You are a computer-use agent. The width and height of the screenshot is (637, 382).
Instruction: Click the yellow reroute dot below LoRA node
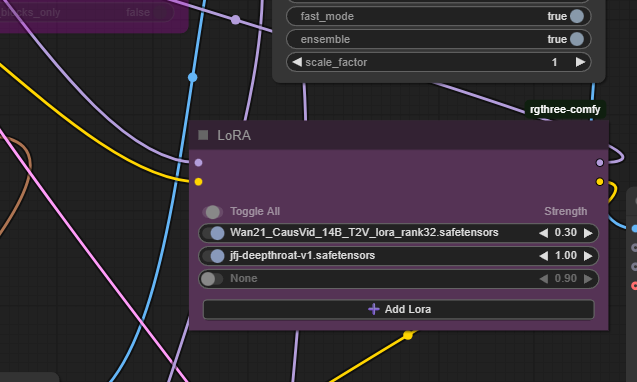coord(408,335)
